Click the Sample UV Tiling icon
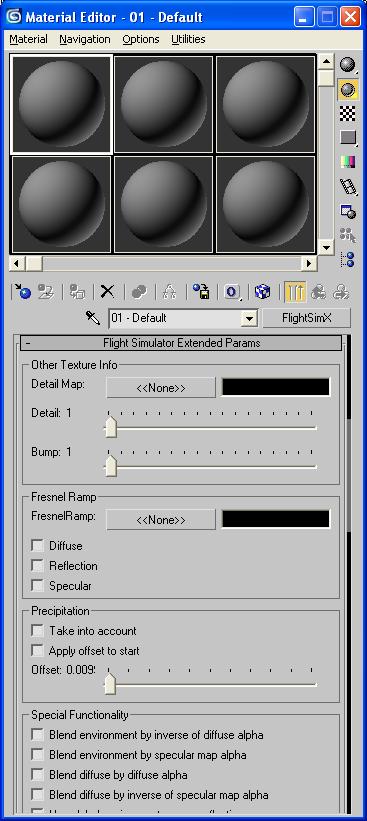The height and width of the screenshot is (821, 367). tap(348, 138)
